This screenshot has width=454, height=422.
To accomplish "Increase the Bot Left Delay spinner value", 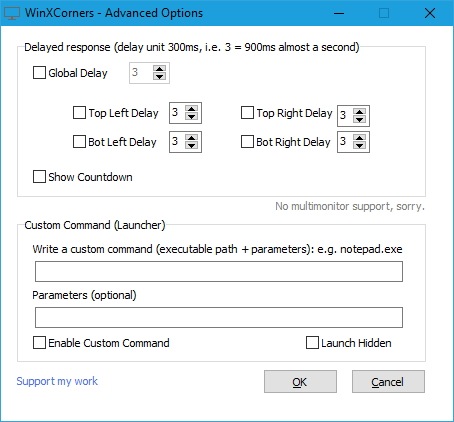I will tap(191, 138).
